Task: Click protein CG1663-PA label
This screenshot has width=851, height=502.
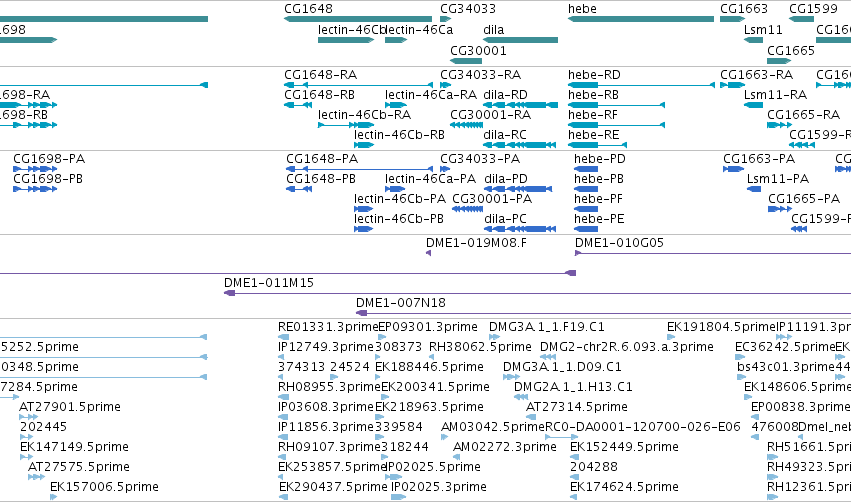Action: click(759, 159)
